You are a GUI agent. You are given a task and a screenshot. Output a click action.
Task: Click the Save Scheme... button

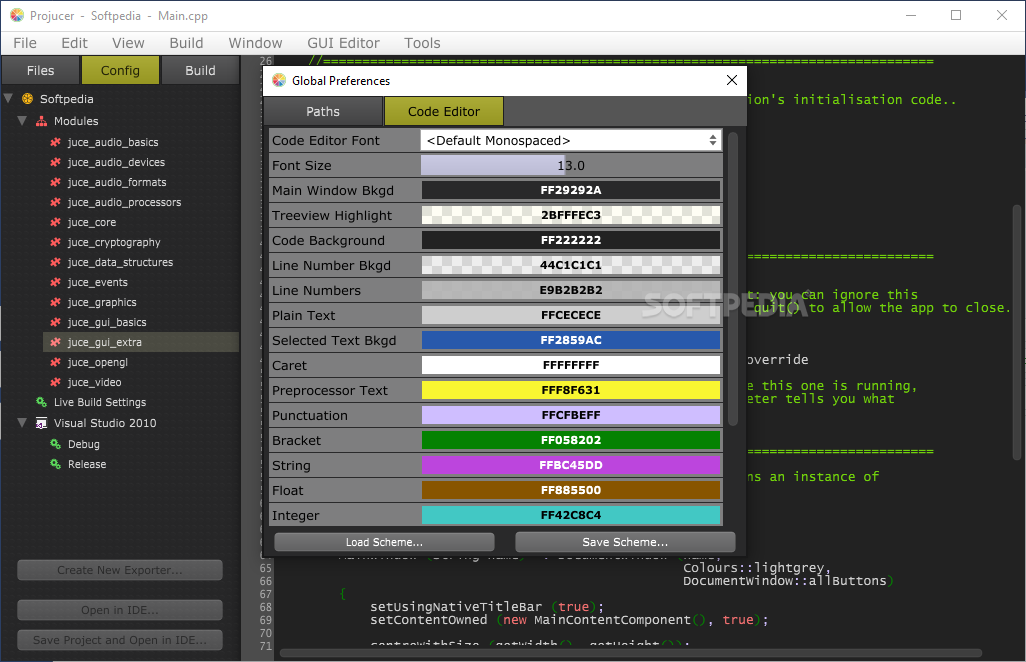tap(625, 542)
